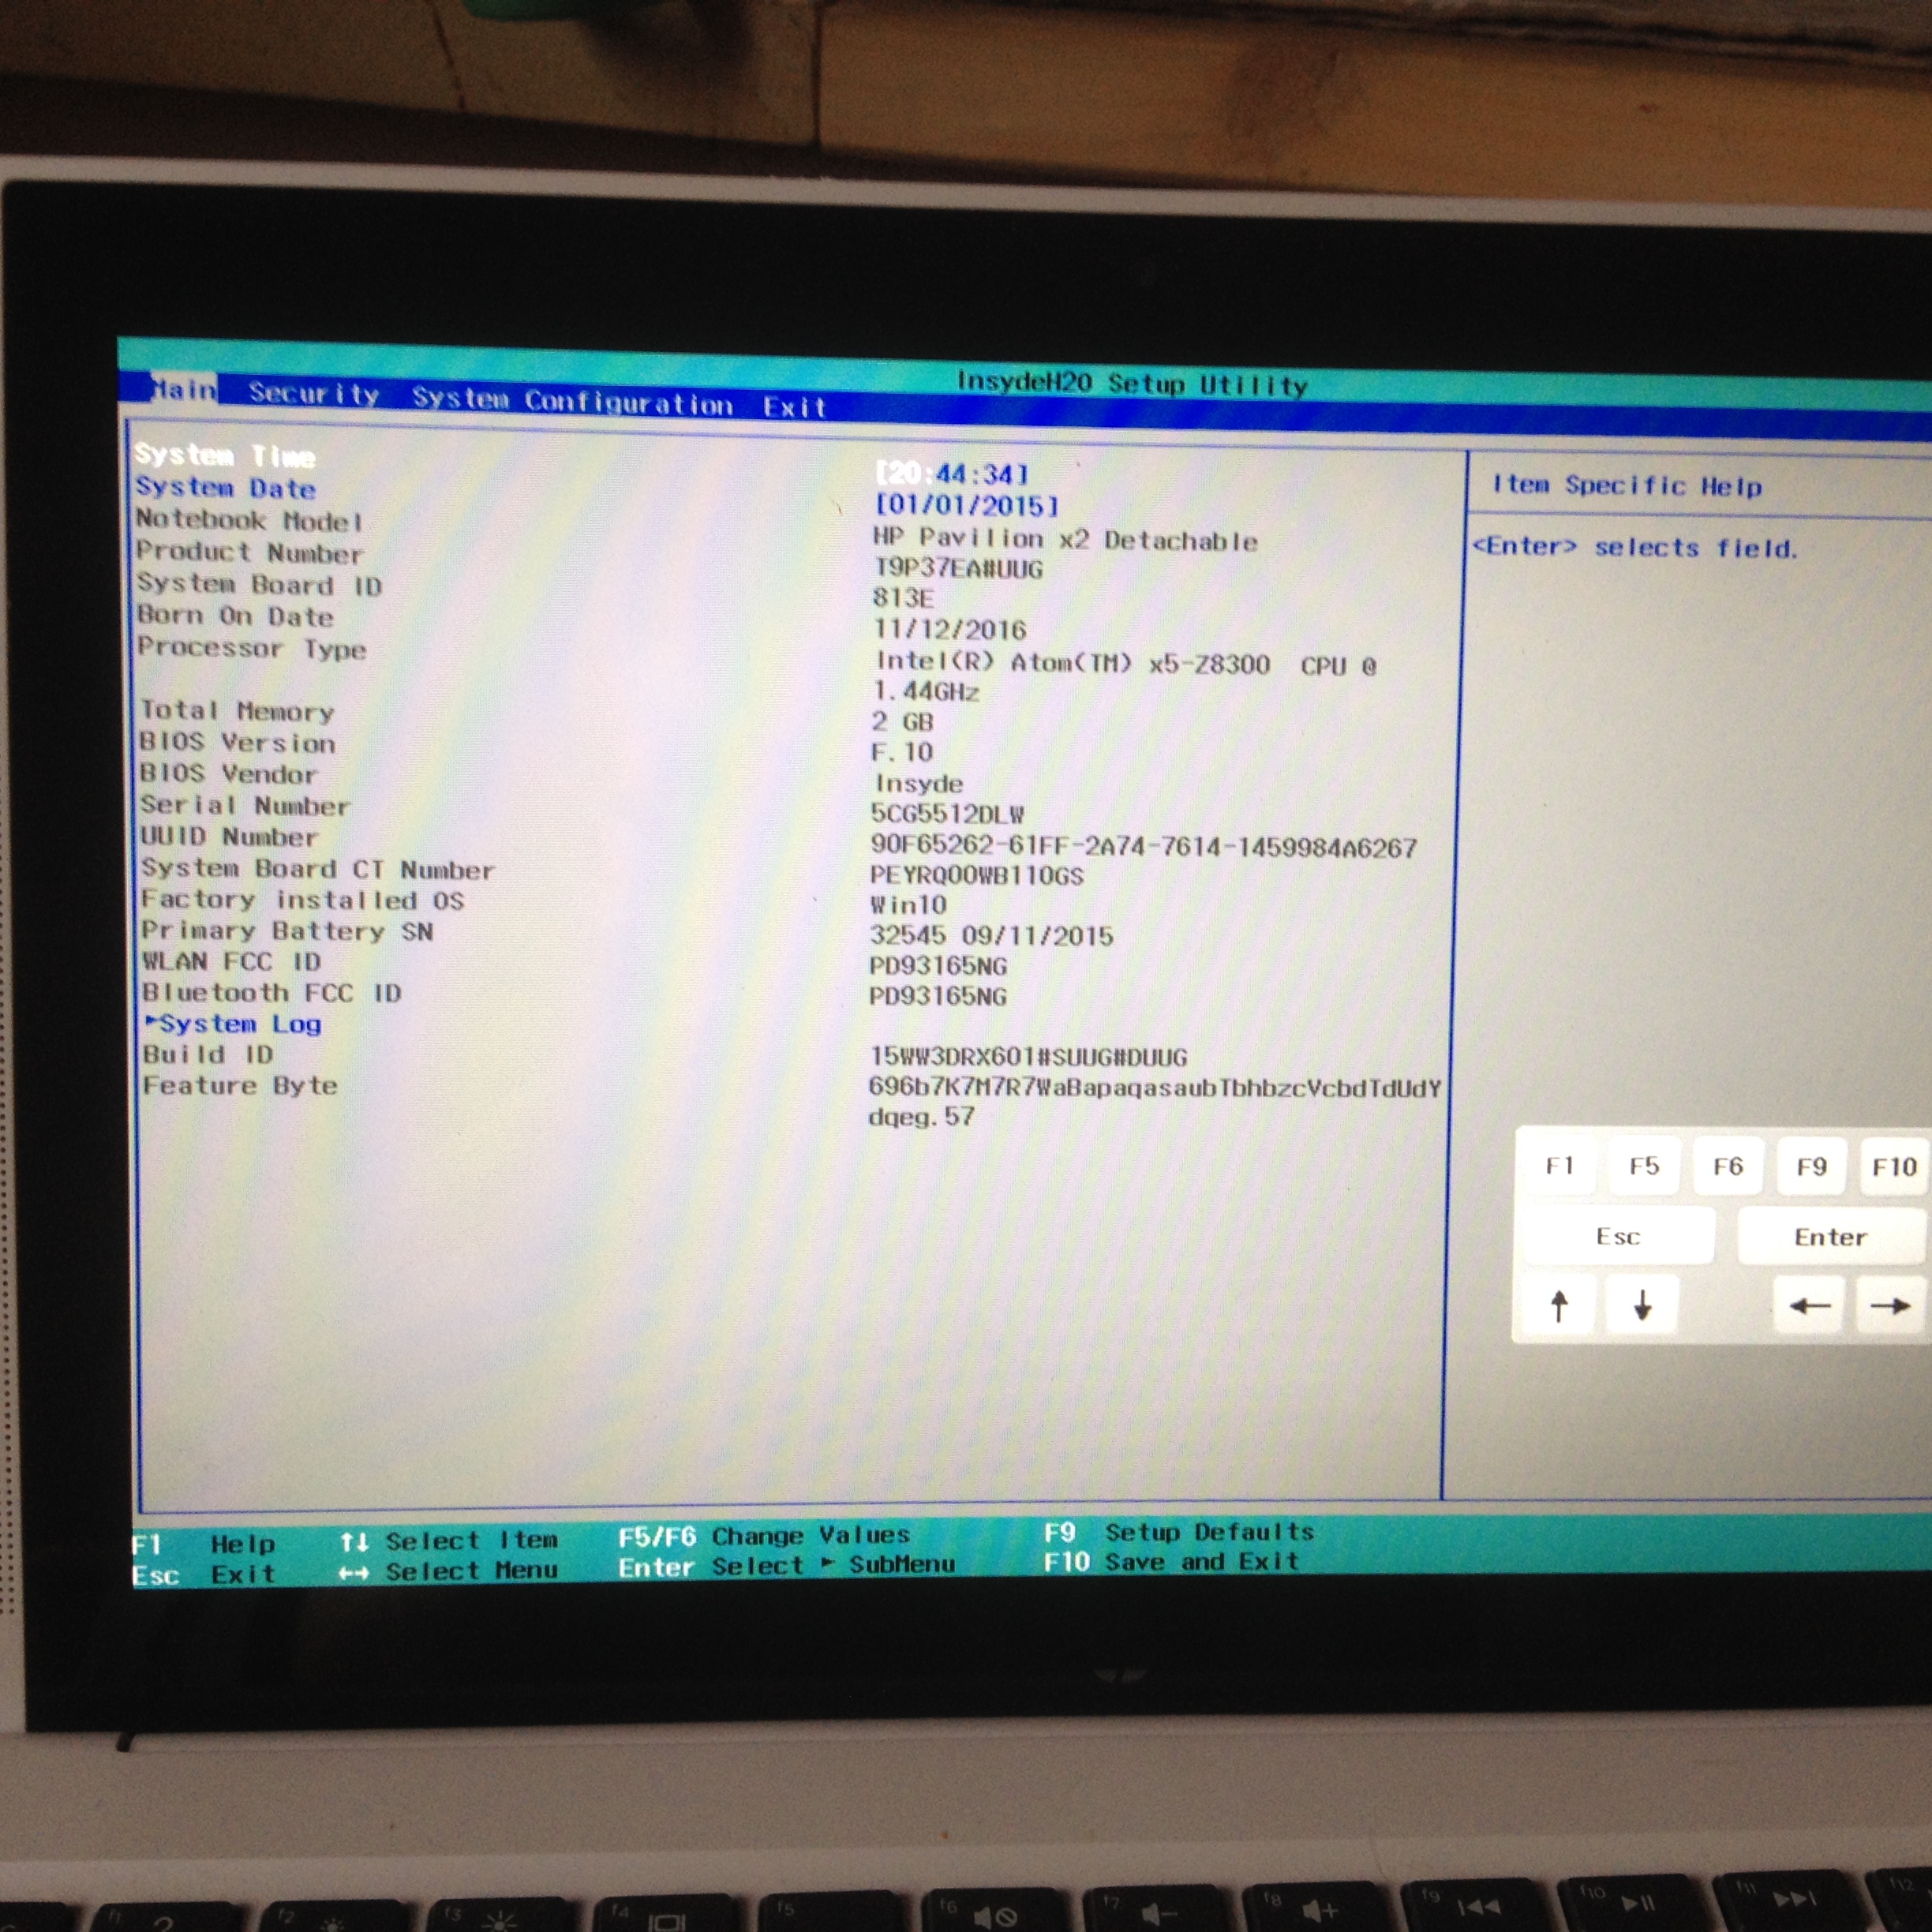Click the highlighted System Time label
1932x1932 pixels.
(x=225, y=456)
